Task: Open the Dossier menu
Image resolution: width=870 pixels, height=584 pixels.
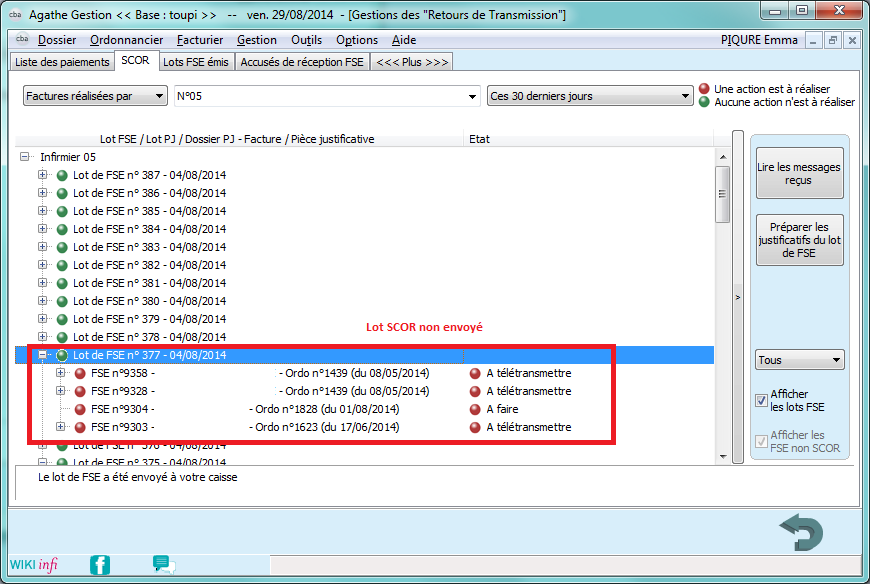Action: pyautogui.click(x=57, y=40)
